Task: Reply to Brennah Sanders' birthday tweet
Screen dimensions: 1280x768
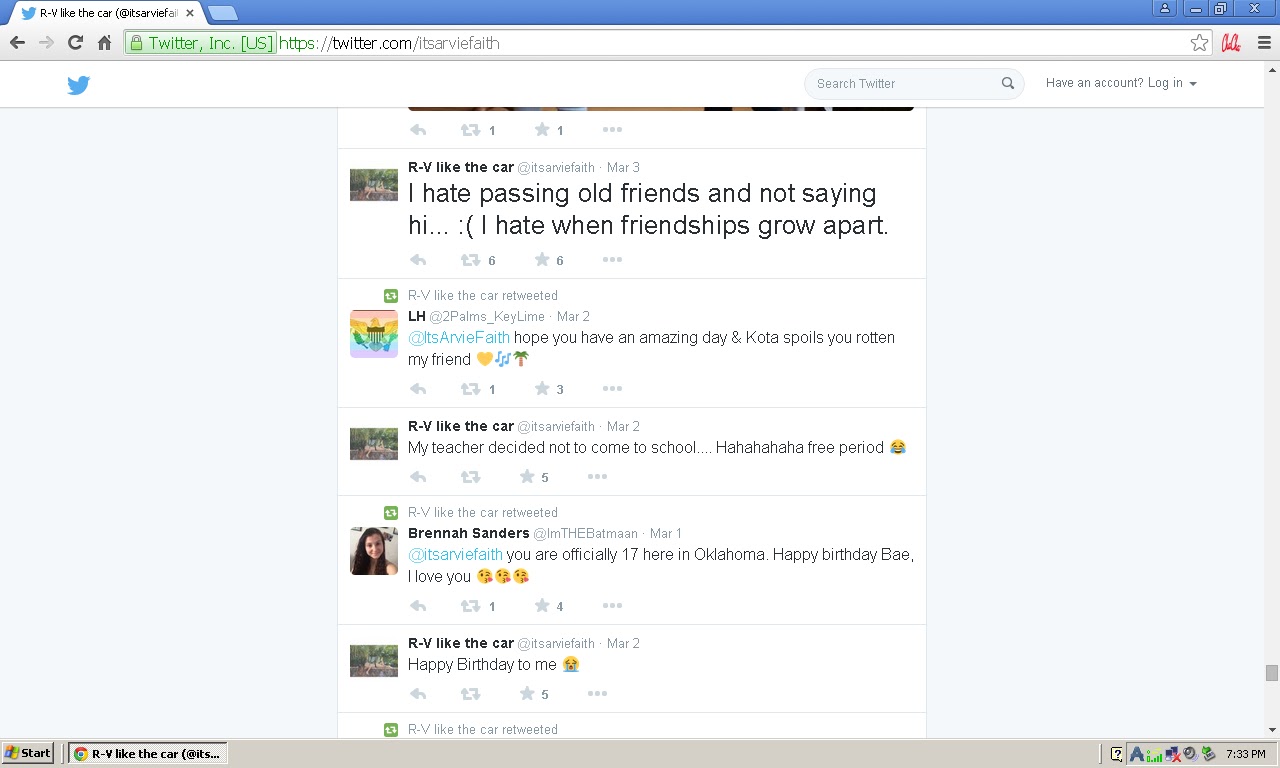Action: pyautogui.click(x=418, y=606)
